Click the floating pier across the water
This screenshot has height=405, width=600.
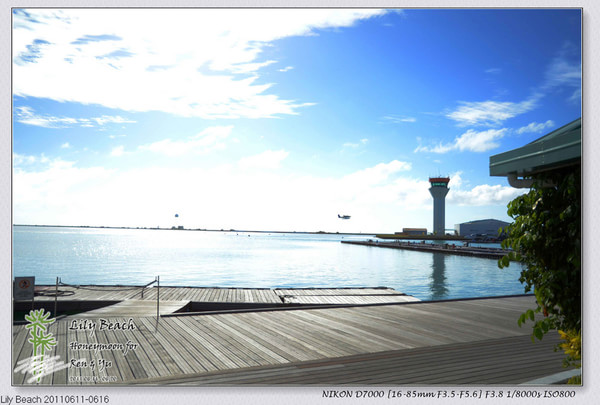[420, 246]
